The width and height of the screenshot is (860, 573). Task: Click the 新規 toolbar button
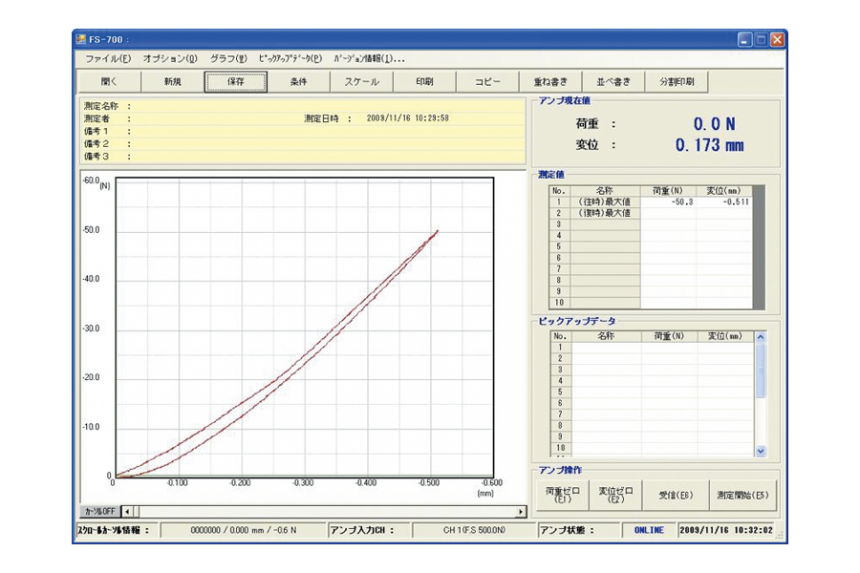point(172,82)
